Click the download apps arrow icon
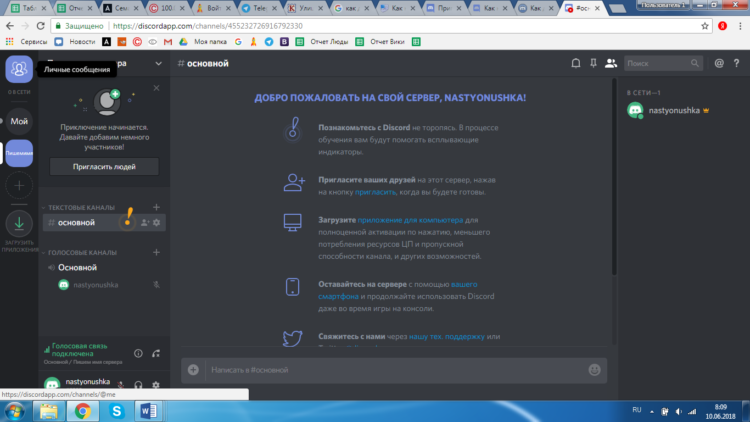750x422 pixels. [x=19, y=223]
